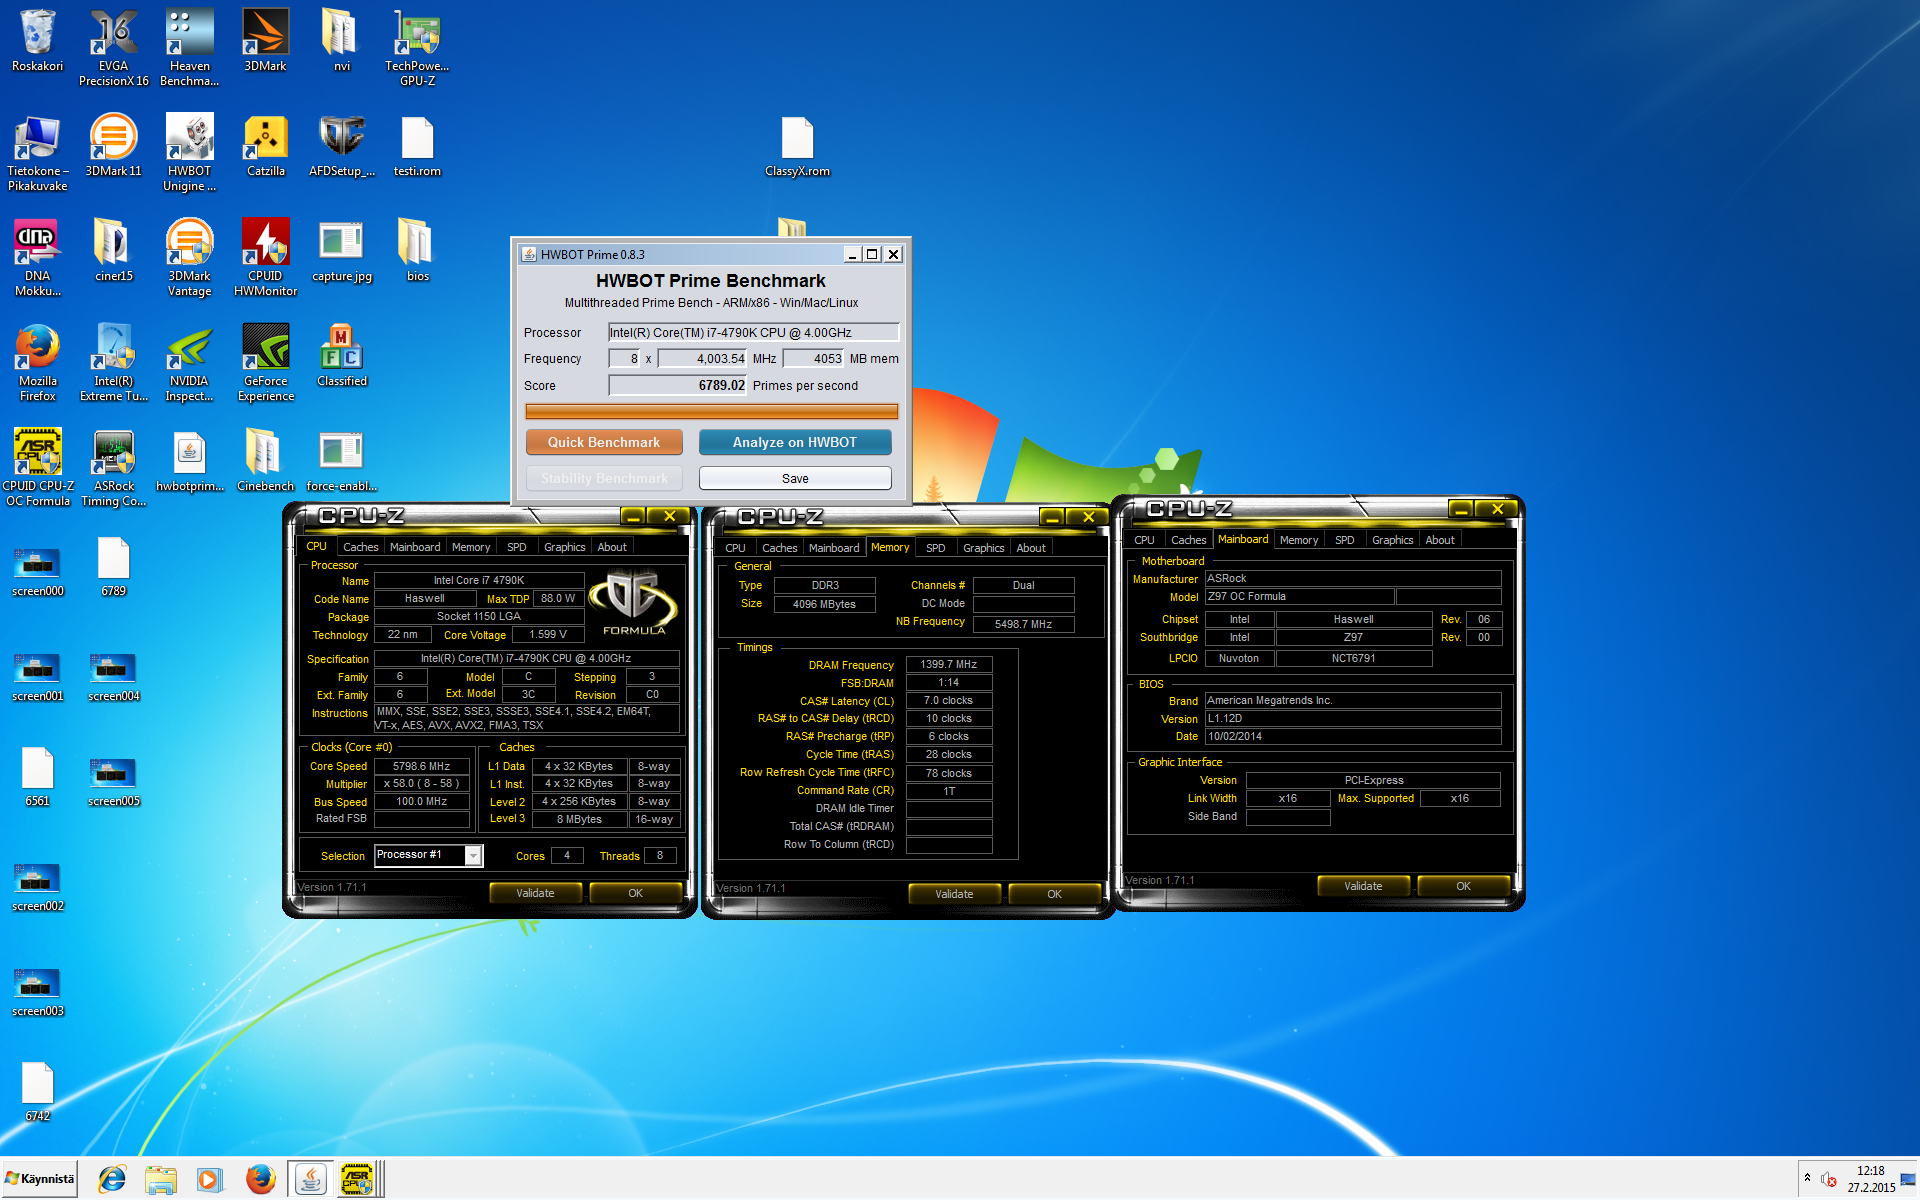
Task: Open CPUID HWMonitor desktop shortcut
Action: point(265,257)
